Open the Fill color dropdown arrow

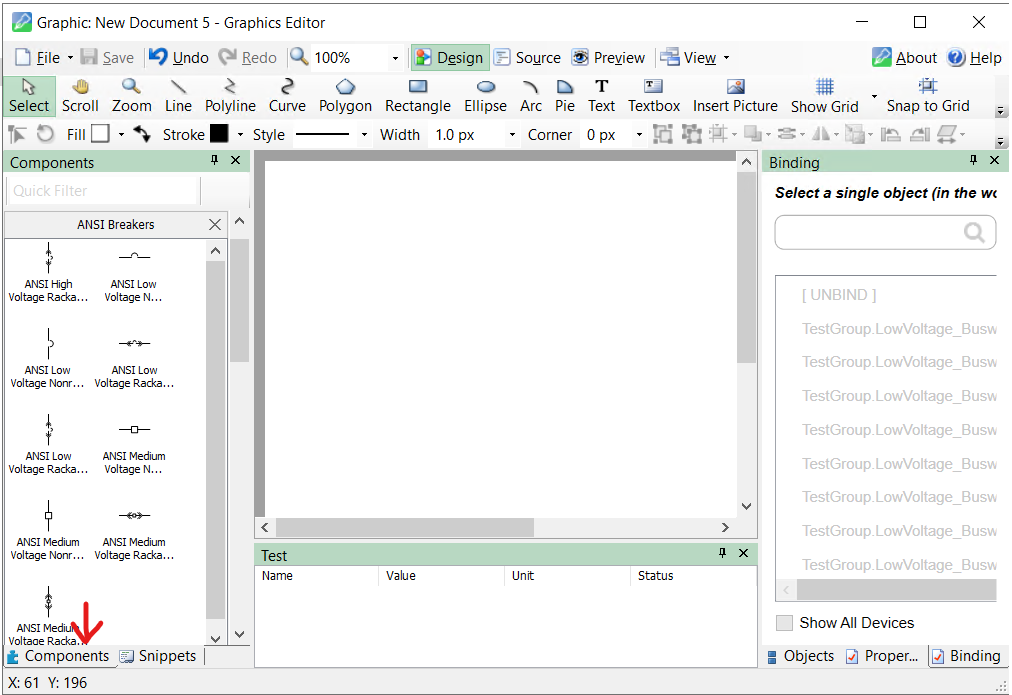tap(121, 135)
